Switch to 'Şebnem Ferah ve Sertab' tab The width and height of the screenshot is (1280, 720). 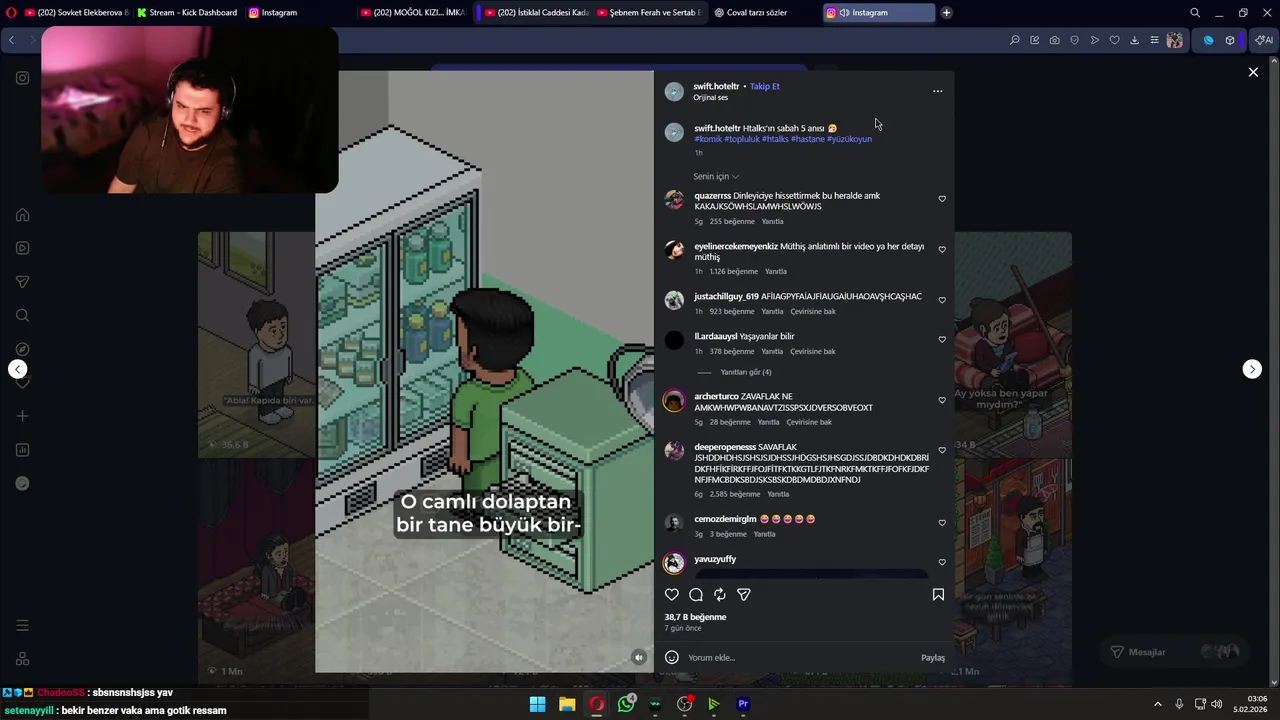coord(649,13)
